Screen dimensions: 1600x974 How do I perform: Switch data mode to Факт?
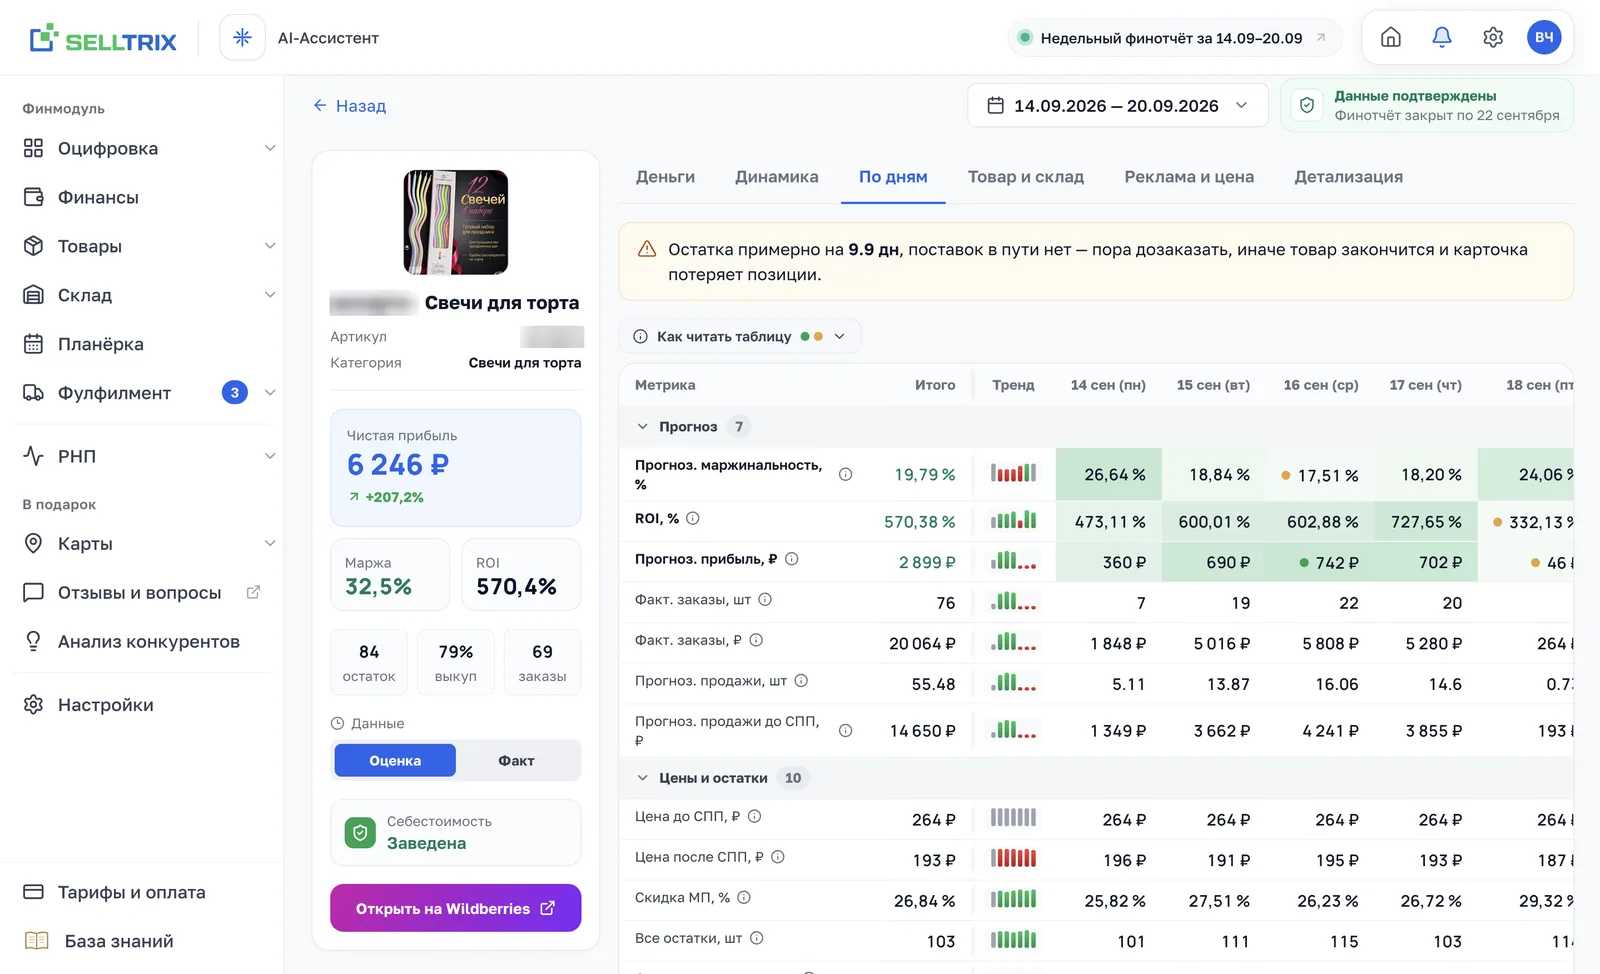pos(517,761)
